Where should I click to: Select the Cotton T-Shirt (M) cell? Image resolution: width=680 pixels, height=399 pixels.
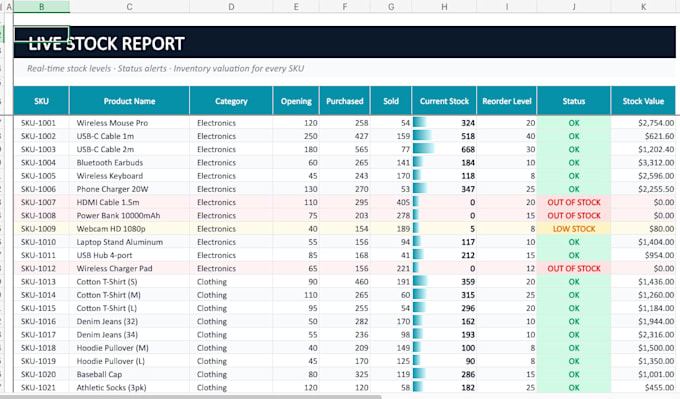[129, 295]
